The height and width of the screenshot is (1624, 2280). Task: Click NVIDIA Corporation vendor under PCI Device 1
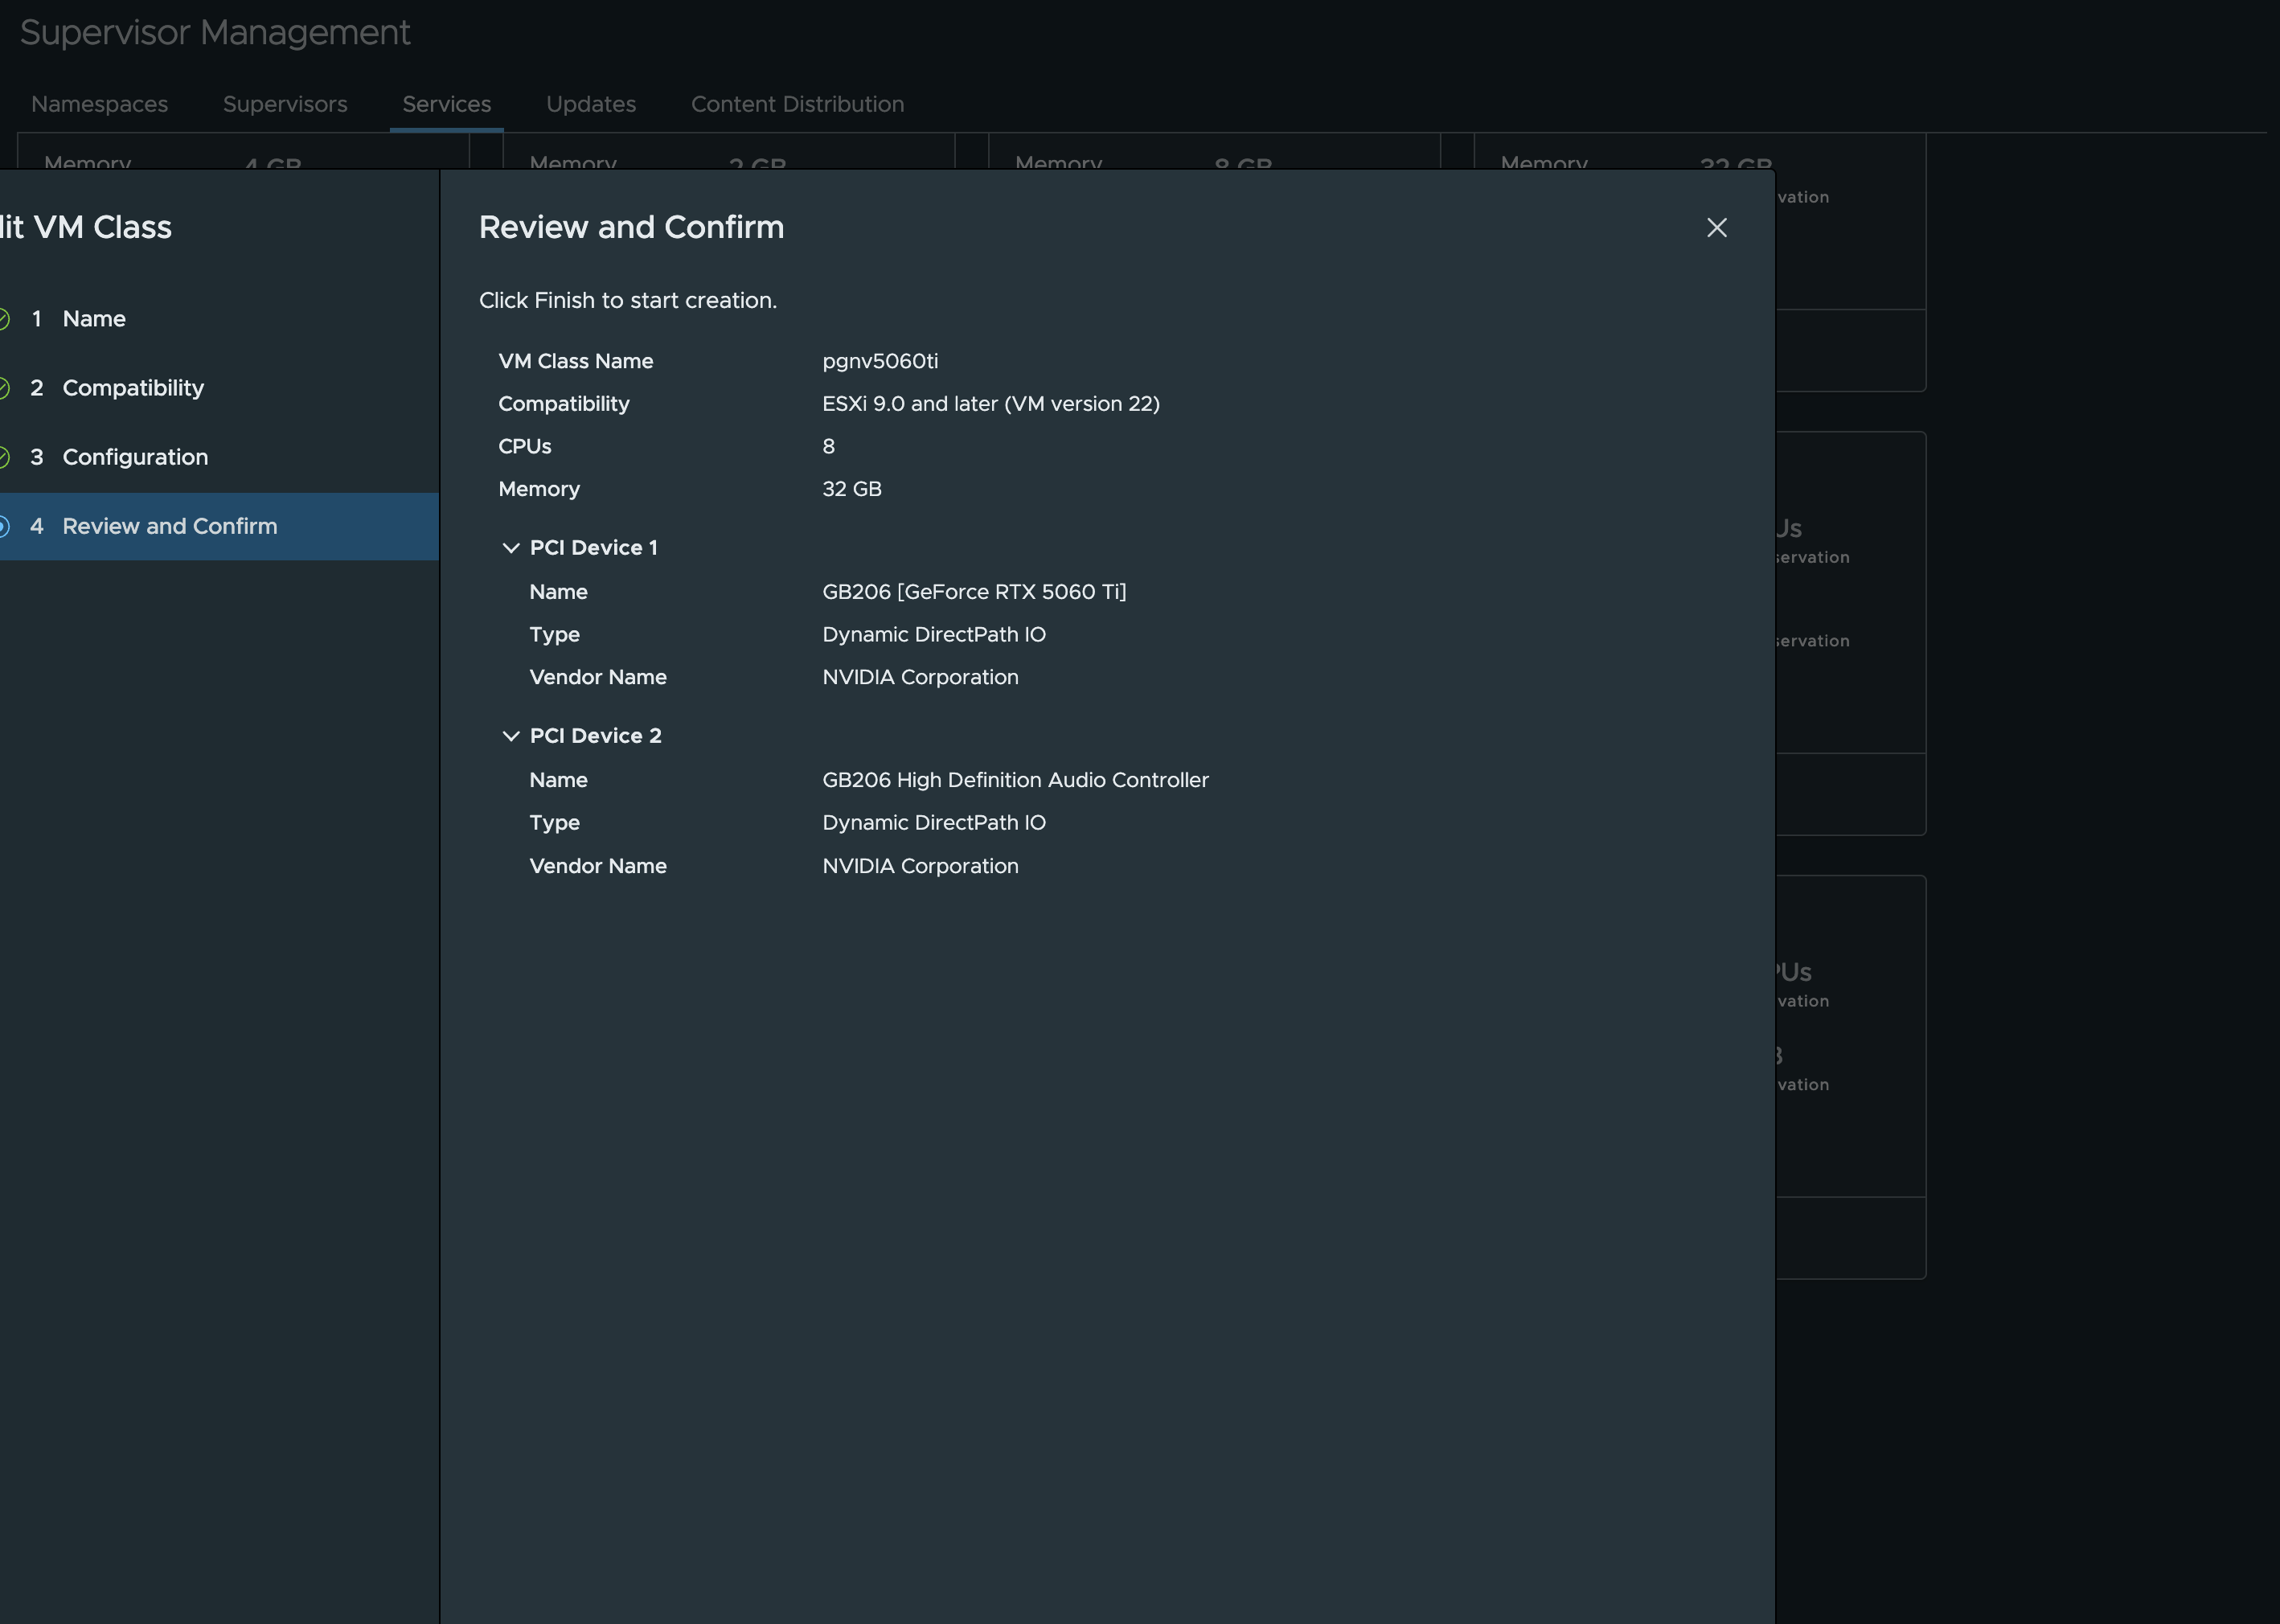[x=920, y=677]
